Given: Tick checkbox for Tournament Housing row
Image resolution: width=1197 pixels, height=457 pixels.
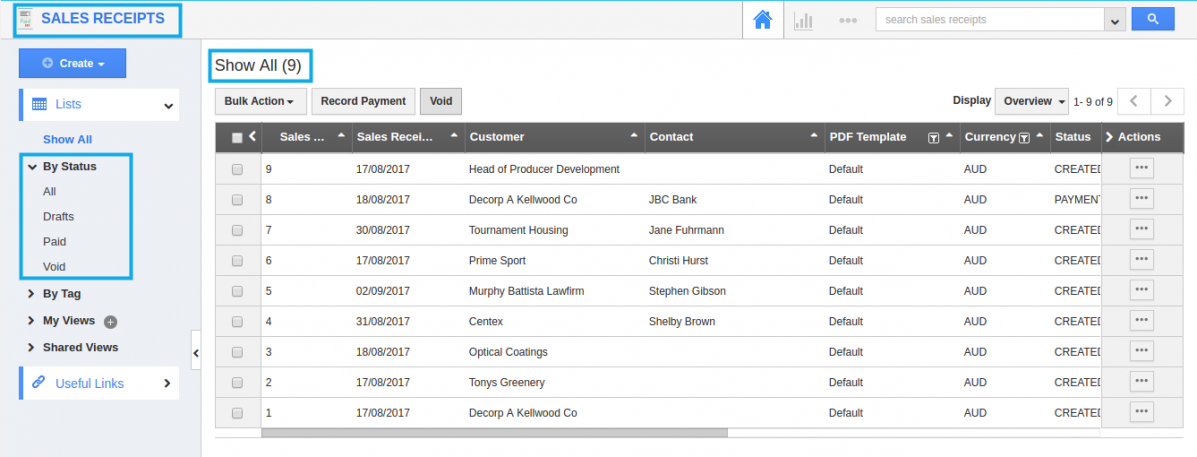Looking at the screenshot, I should click(237, 230).
